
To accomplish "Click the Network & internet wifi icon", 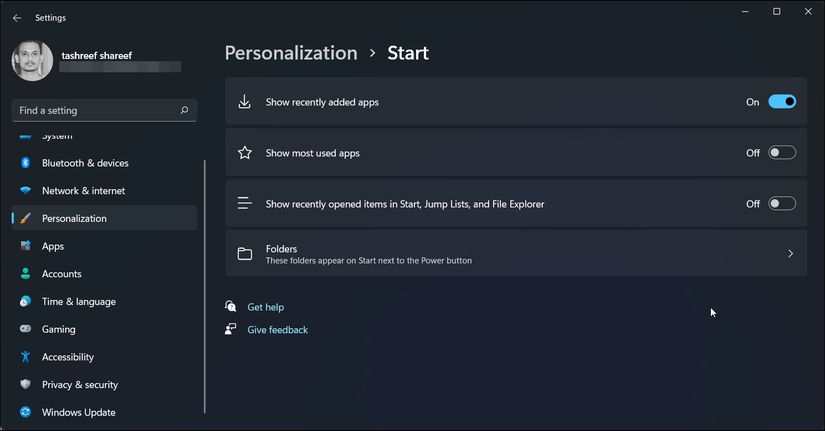I will coord(25,191).
